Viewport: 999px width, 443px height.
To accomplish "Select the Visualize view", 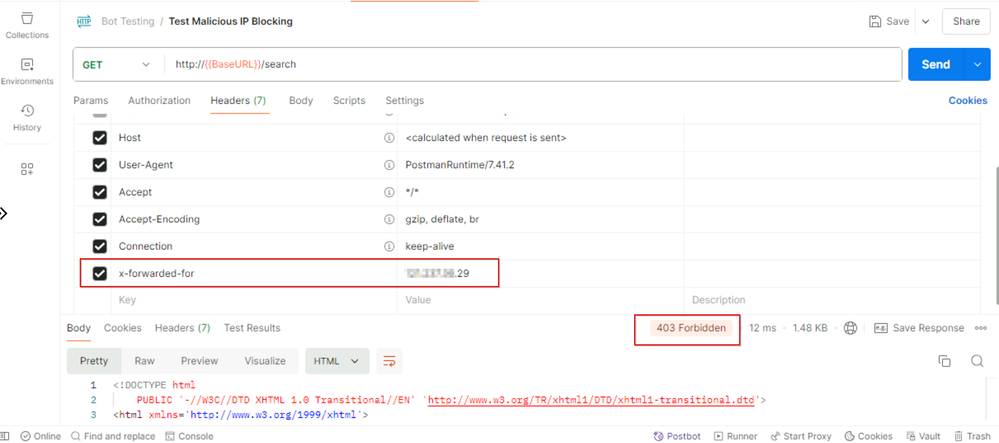I will tap(265, 361).
